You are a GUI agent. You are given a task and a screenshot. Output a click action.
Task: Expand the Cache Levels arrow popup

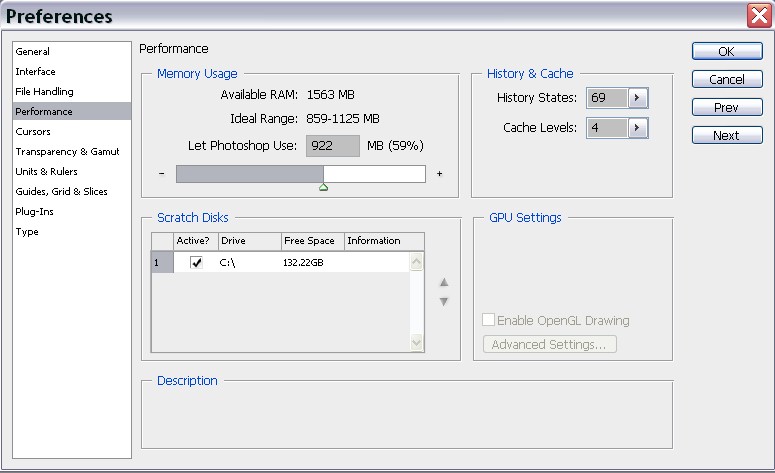(638, 128)
